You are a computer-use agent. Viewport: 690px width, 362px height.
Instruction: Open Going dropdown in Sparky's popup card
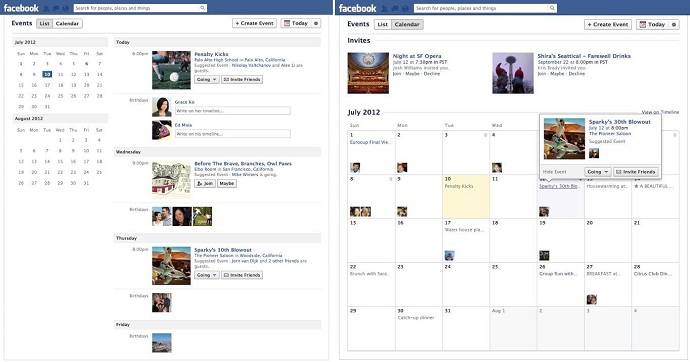[x=598, y=172]
